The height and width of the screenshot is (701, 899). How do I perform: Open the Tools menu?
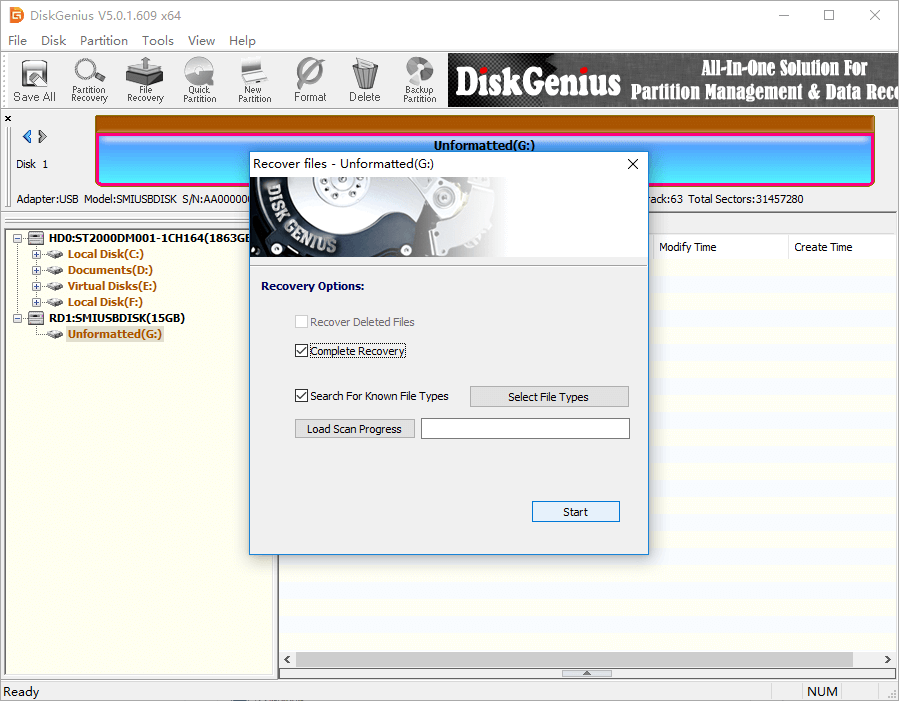[x=158, y=41]
